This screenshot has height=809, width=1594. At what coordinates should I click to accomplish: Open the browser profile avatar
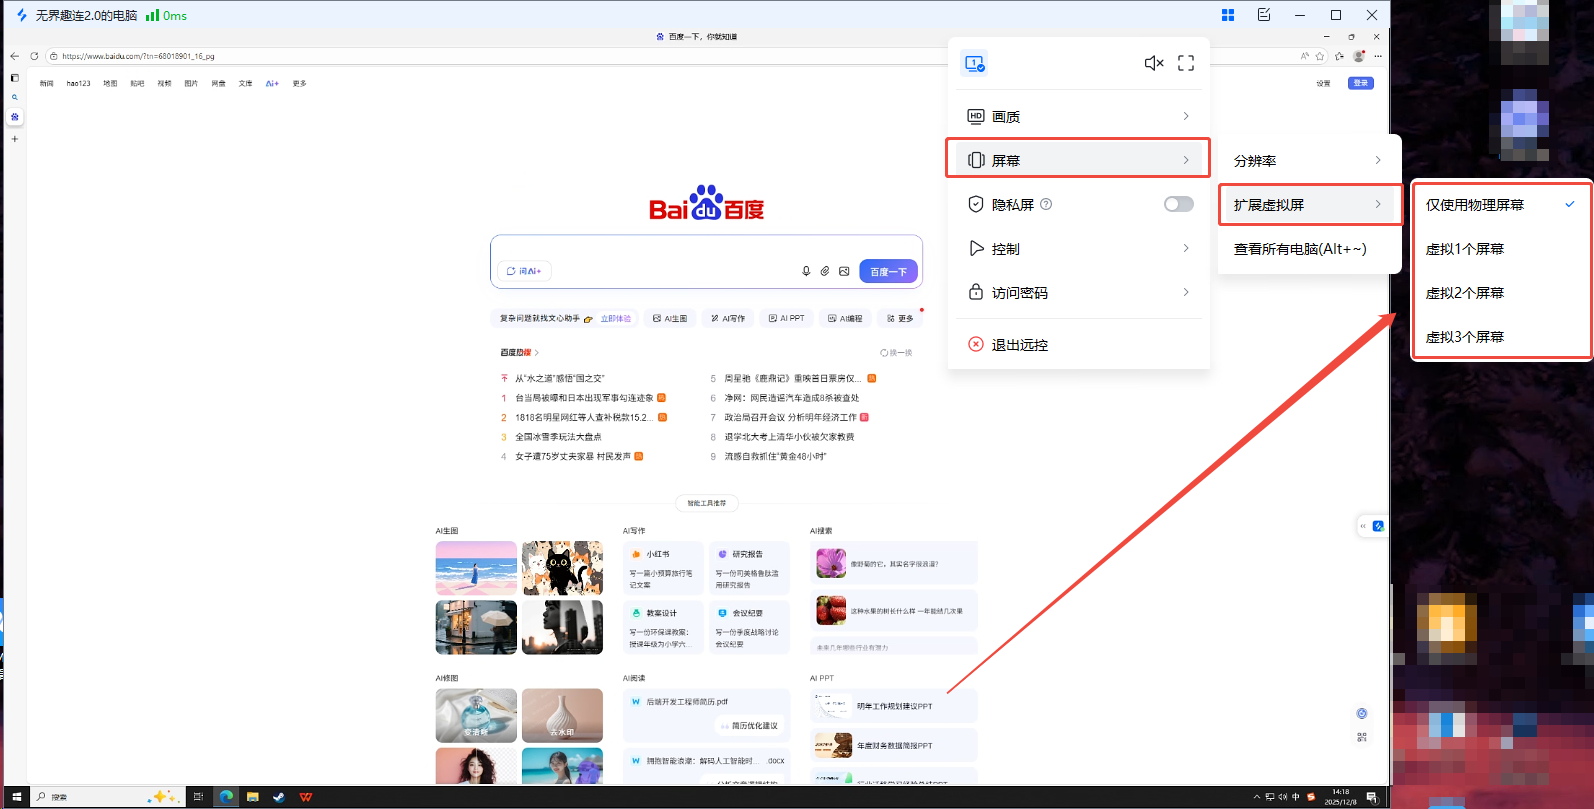coord(1359,56)
